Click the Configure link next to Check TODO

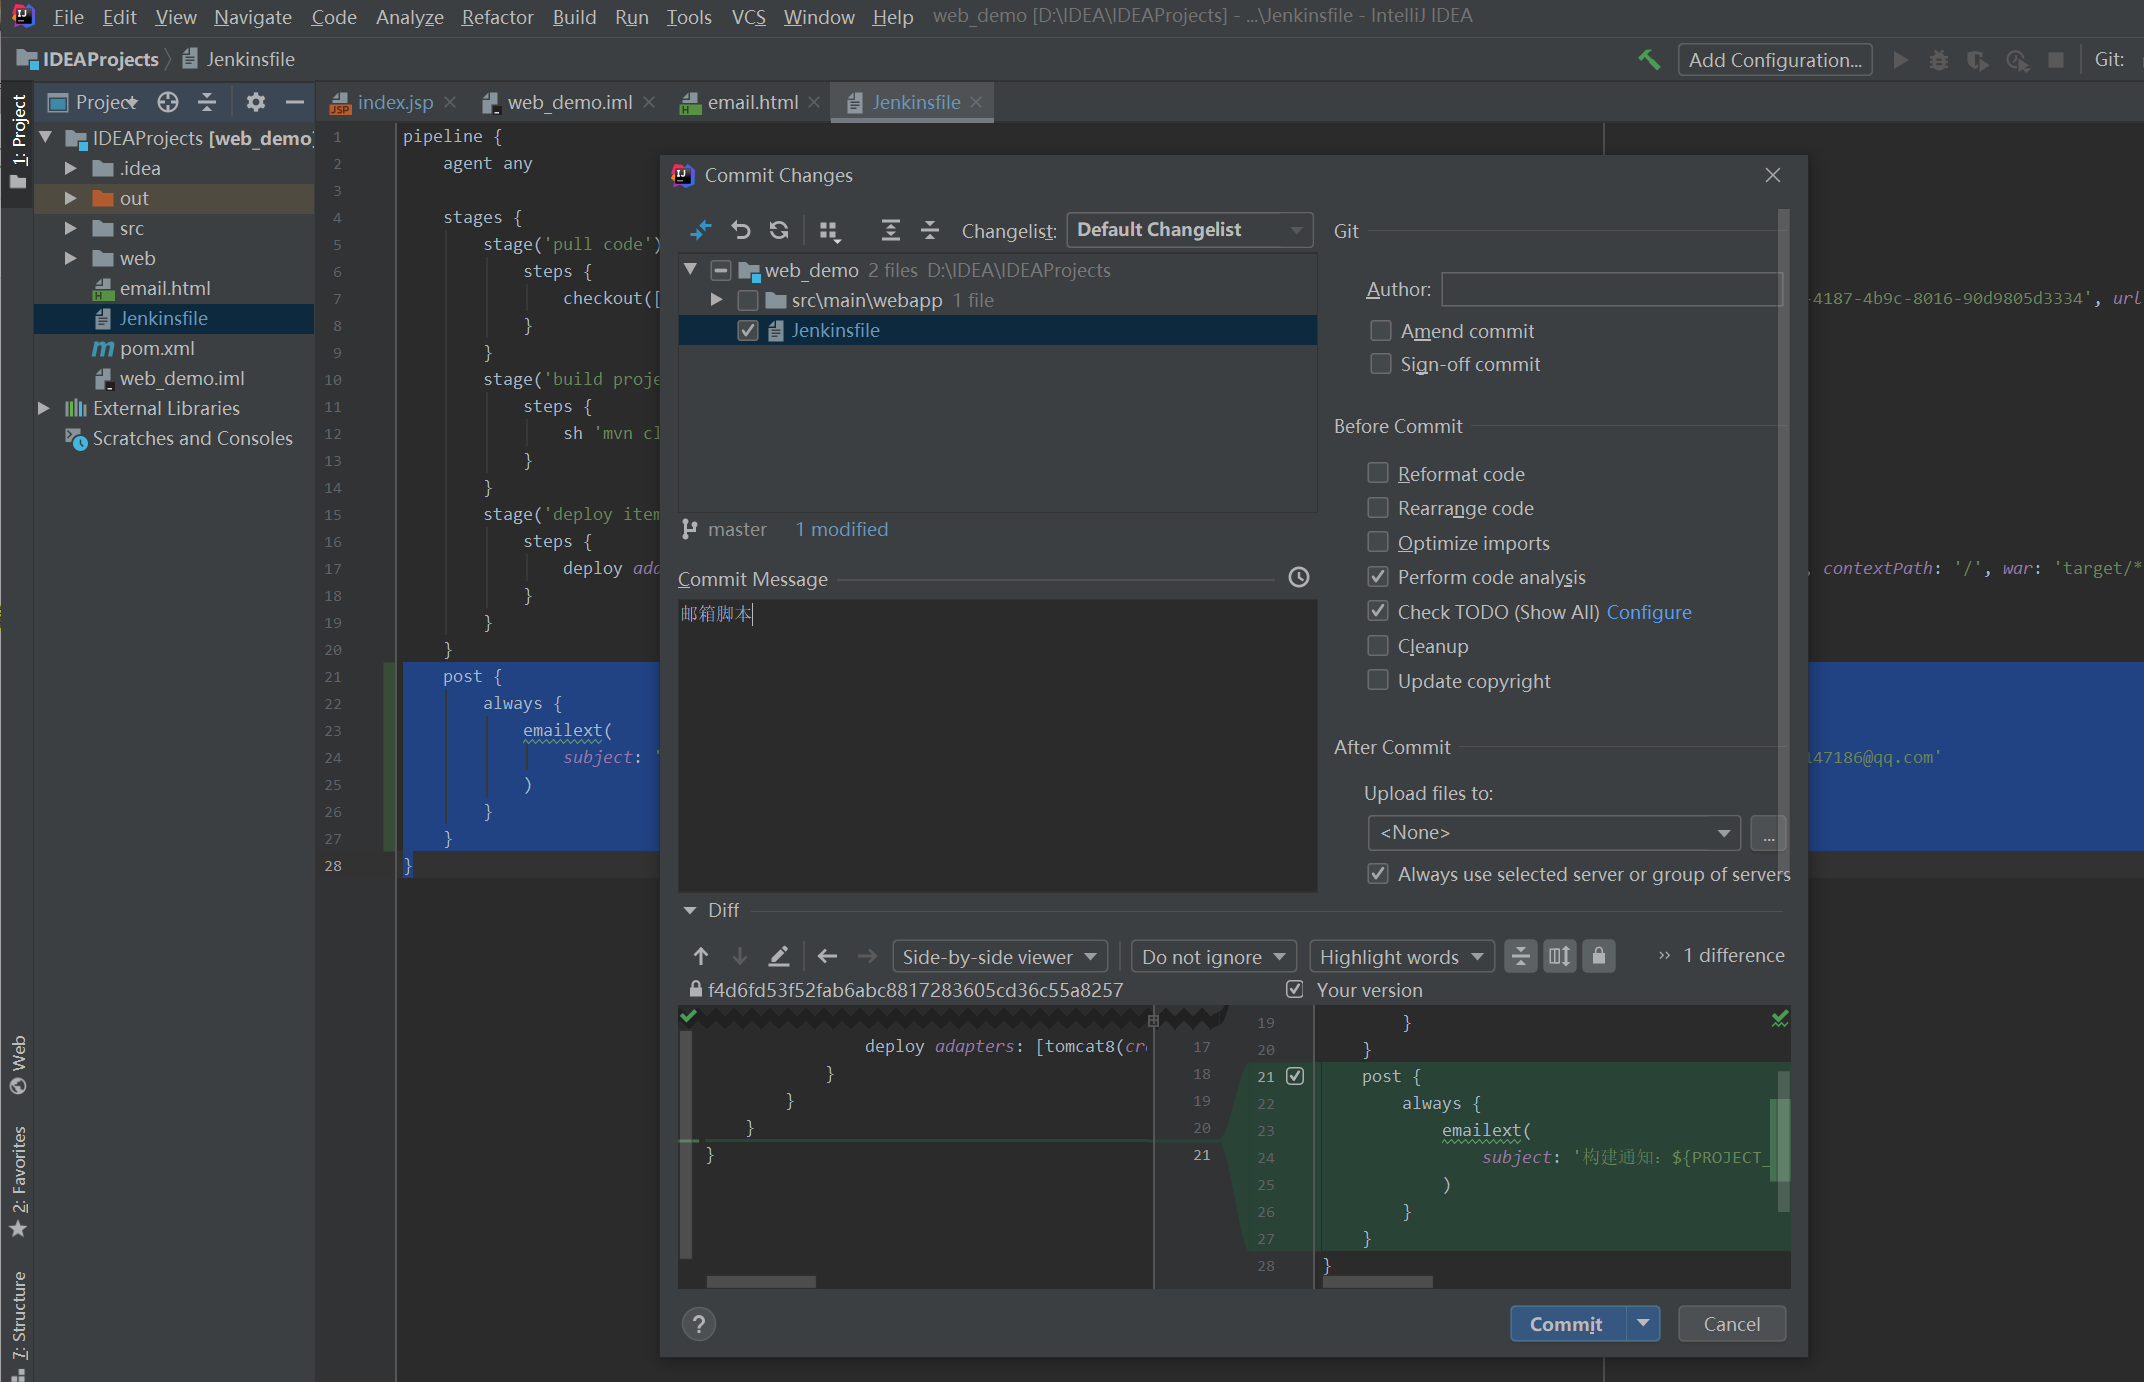(x=1649, y=612)
